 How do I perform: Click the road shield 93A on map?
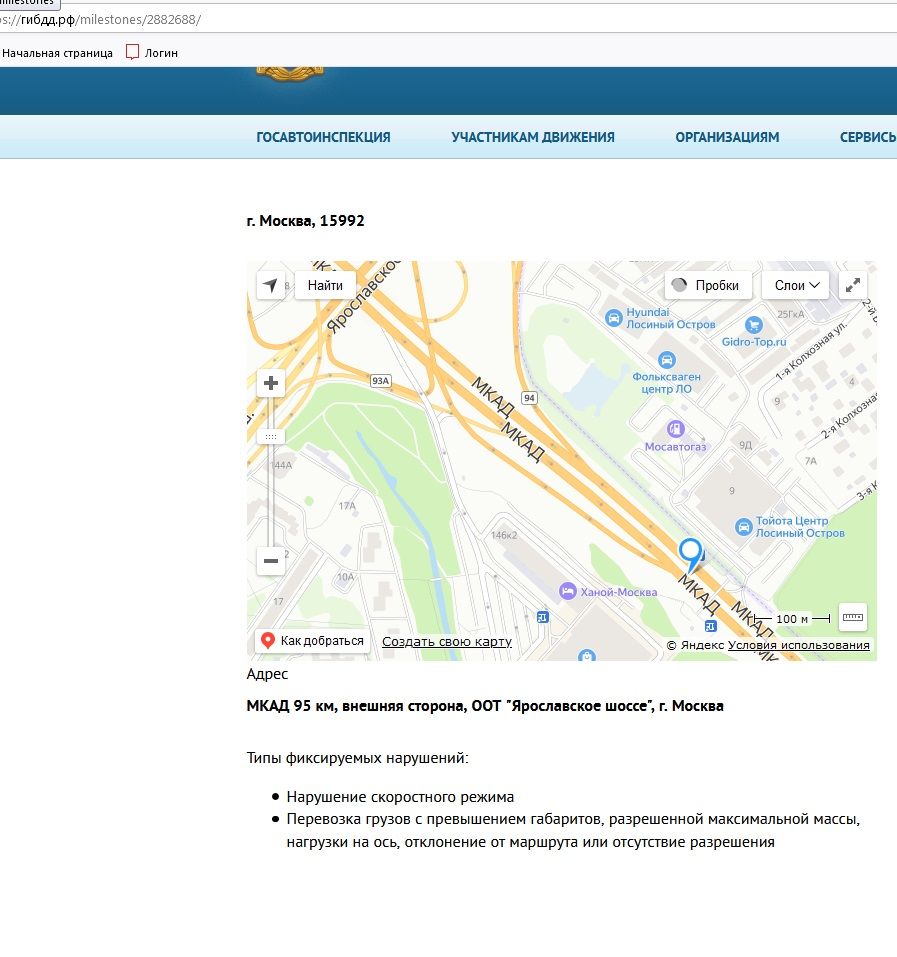380,381
